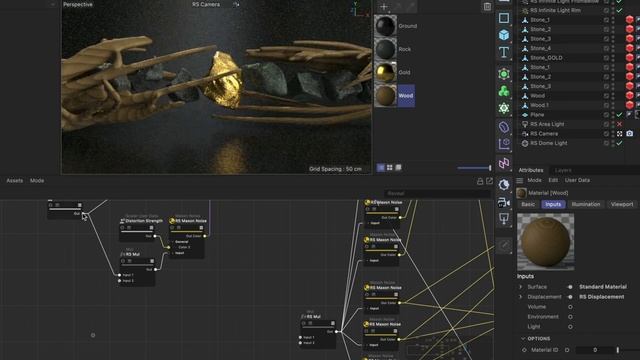Click the camera tag on the RS Camera row
The width and height of the screenshot is (640, 360).
[629, 133]
